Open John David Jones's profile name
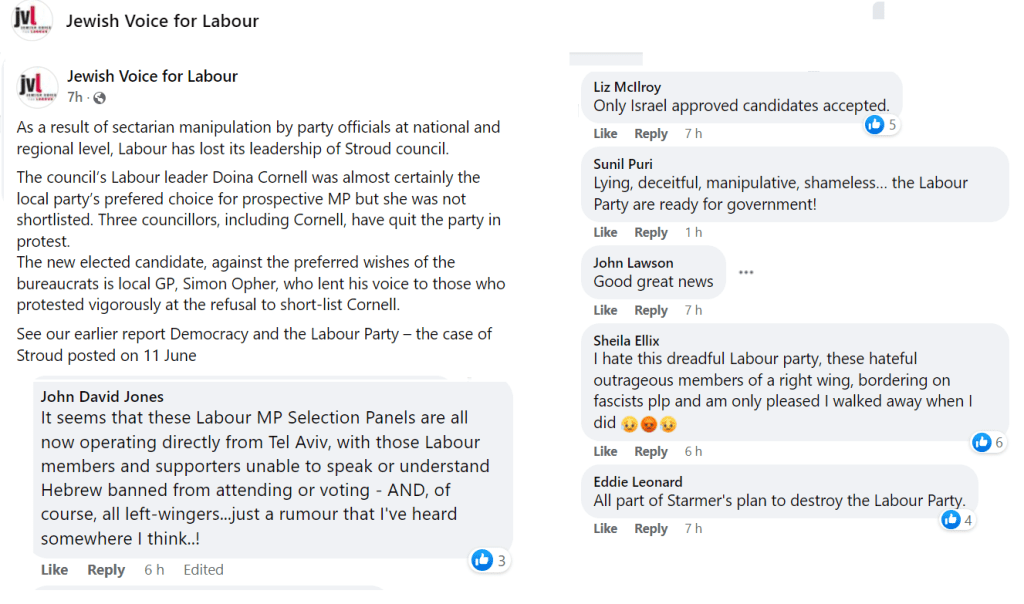 (x=102, y=397)
